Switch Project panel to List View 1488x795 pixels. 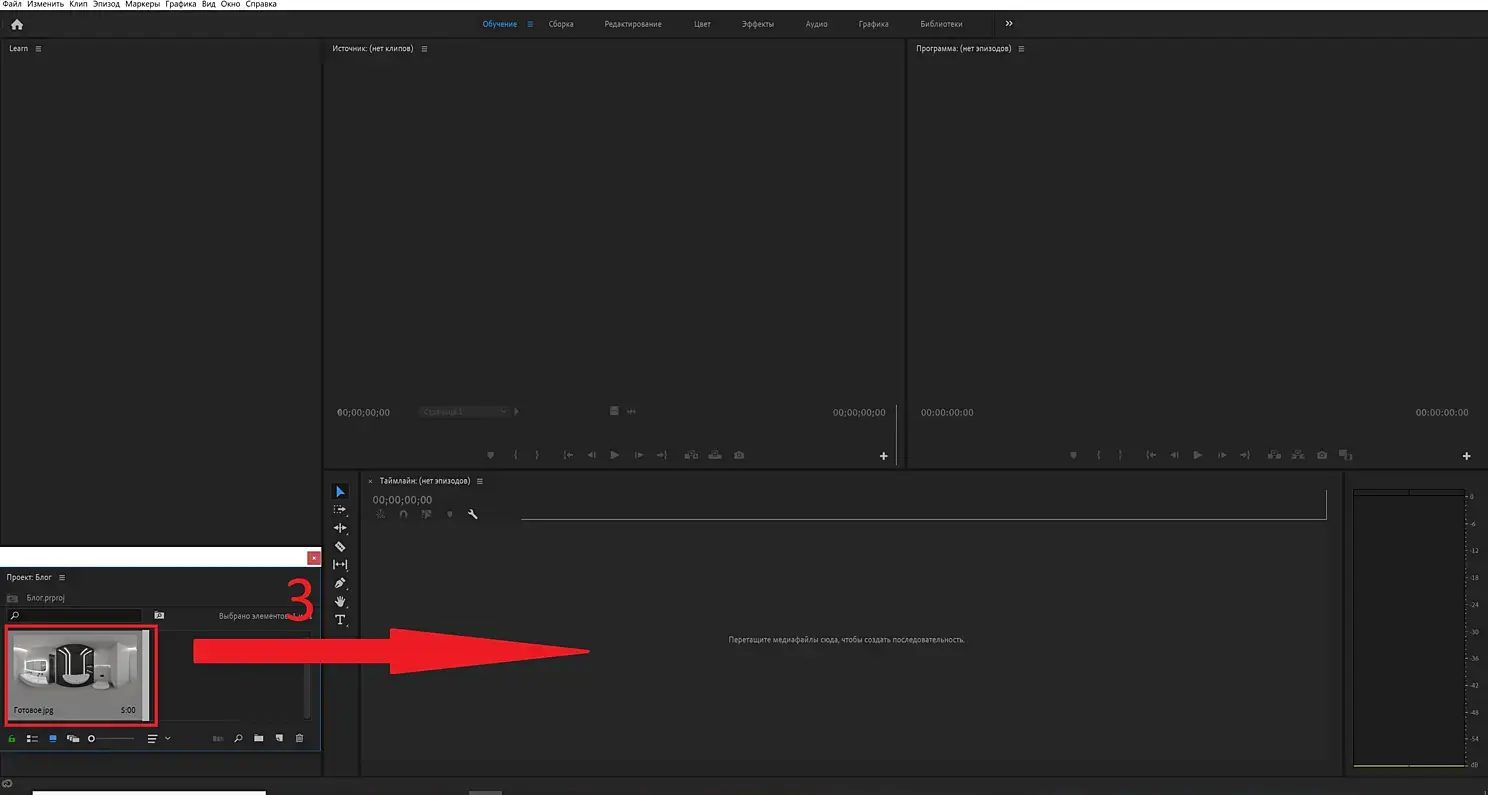coord(32,739)
